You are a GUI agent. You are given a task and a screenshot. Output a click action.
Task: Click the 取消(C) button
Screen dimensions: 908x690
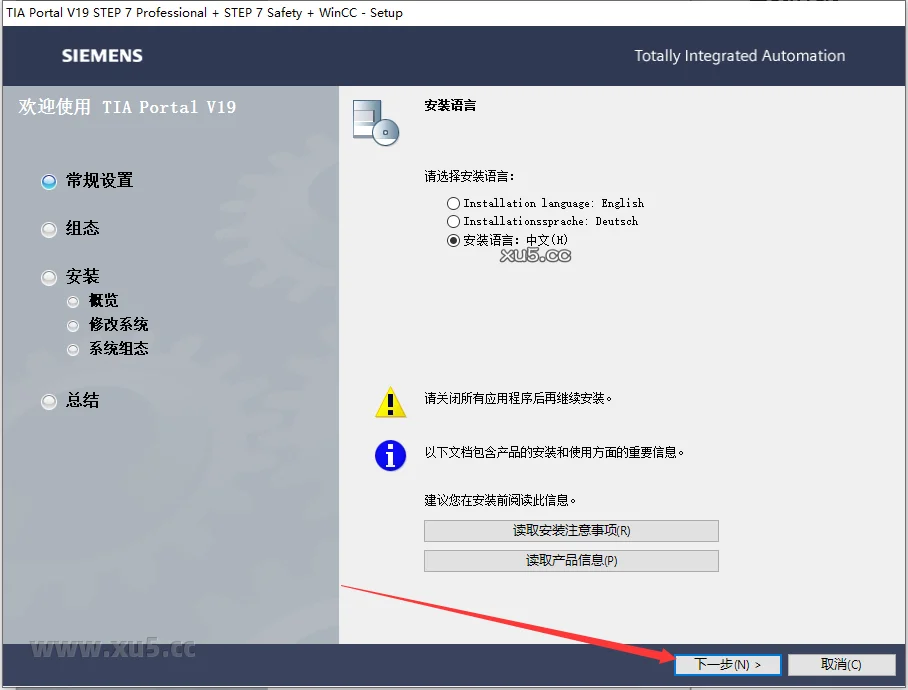pyautogui.click(x=841, y=664)
